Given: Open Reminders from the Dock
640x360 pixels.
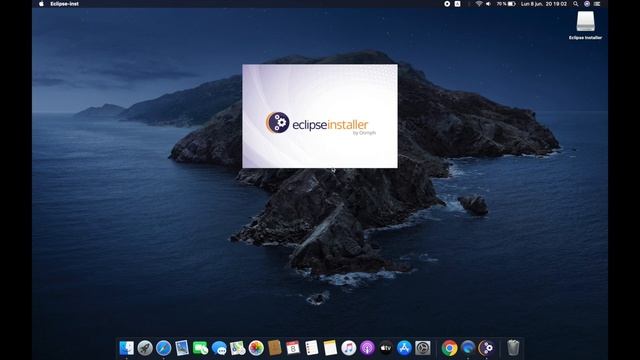Looking at the screenshot, I should (311, 348).
